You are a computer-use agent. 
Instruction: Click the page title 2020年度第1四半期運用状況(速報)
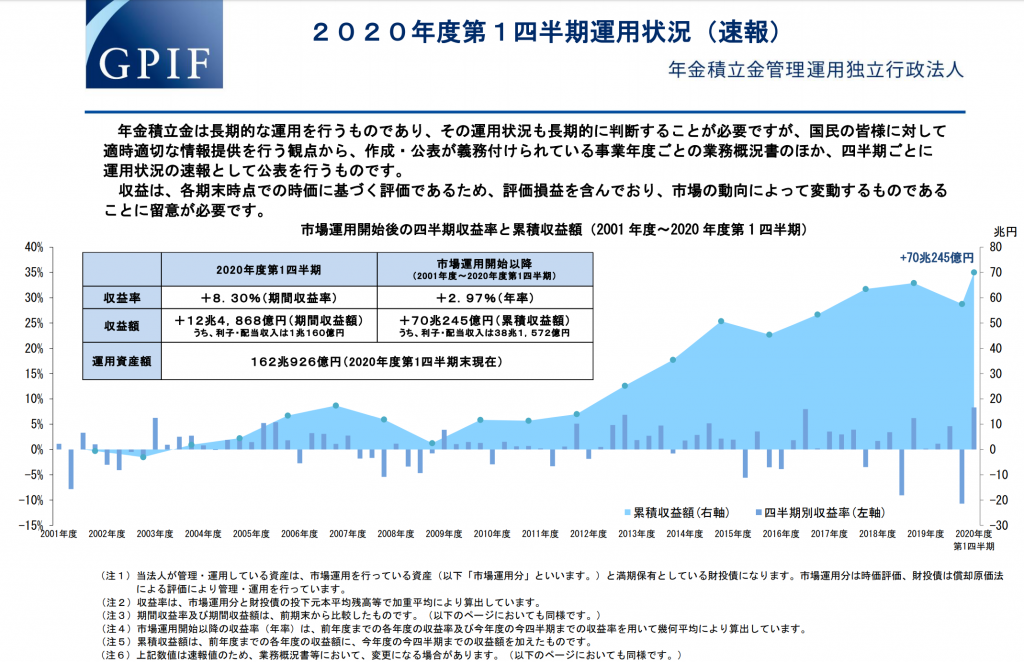[545, 32]
